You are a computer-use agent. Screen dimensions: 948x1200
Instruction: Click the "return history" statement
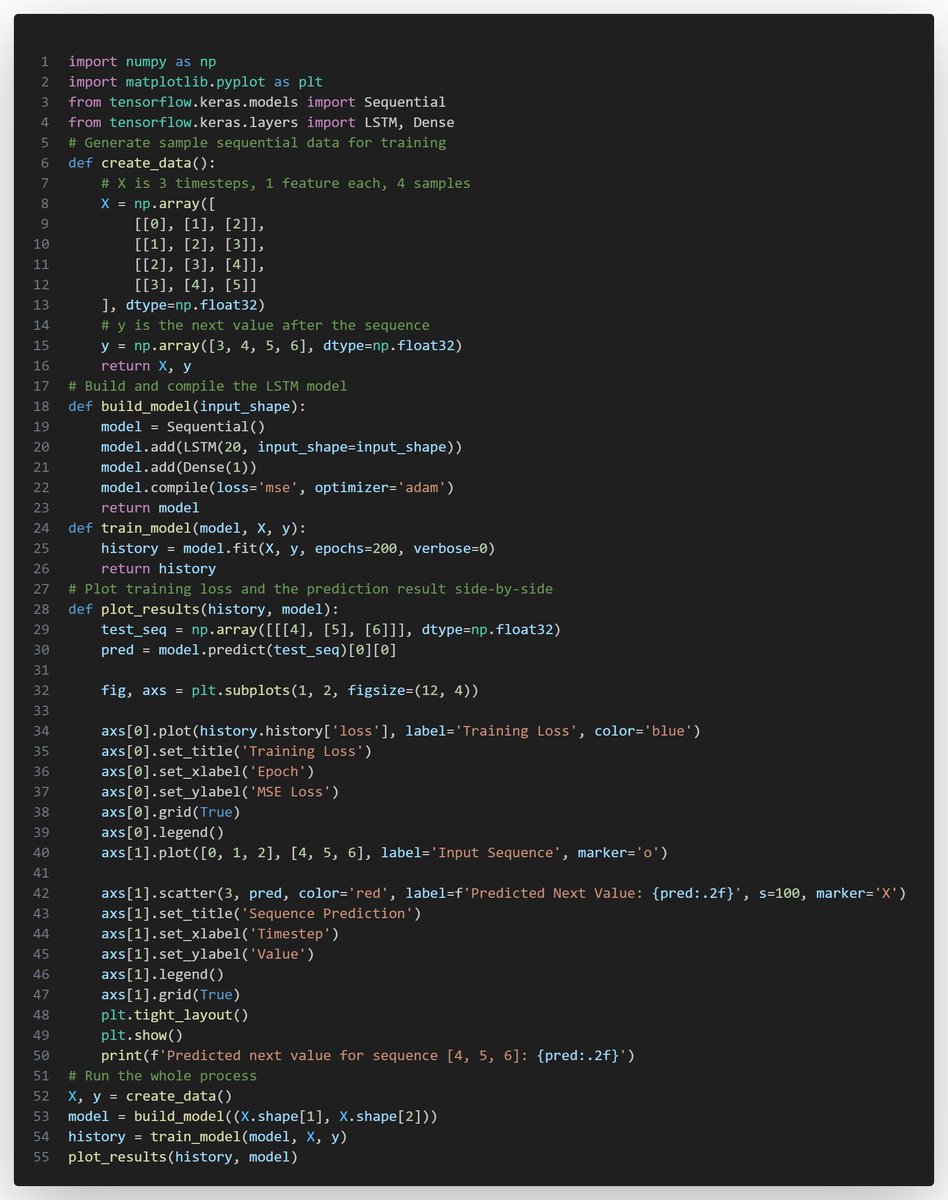tap(158, 568)
